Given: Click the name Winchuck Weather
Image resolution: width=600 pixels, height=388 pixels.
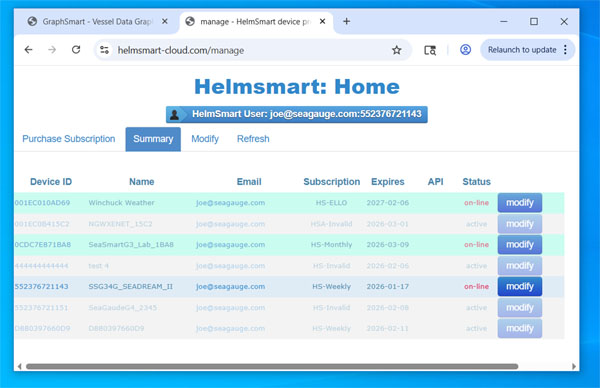Looking at the screenshot, I should point(121,203).
